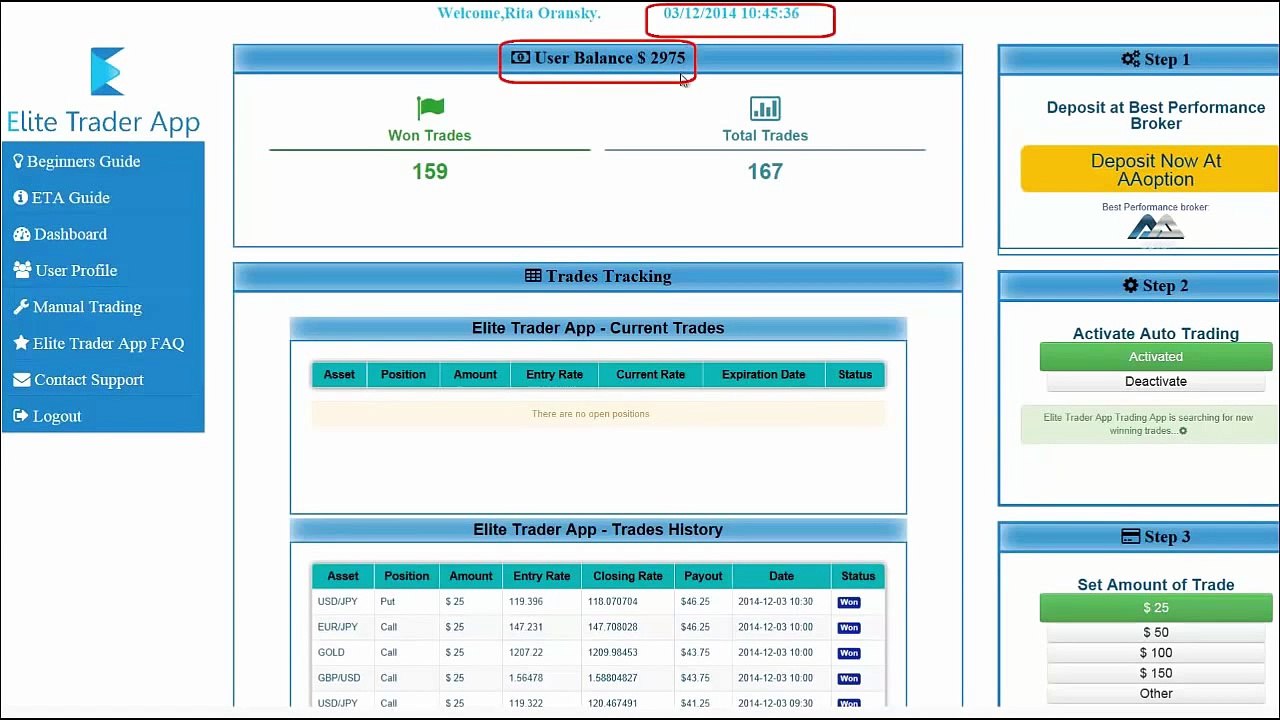Screen dimensions: 1280x720
Task: Click the User Balance $ 2975 text
Action: (x=610, y=58)
